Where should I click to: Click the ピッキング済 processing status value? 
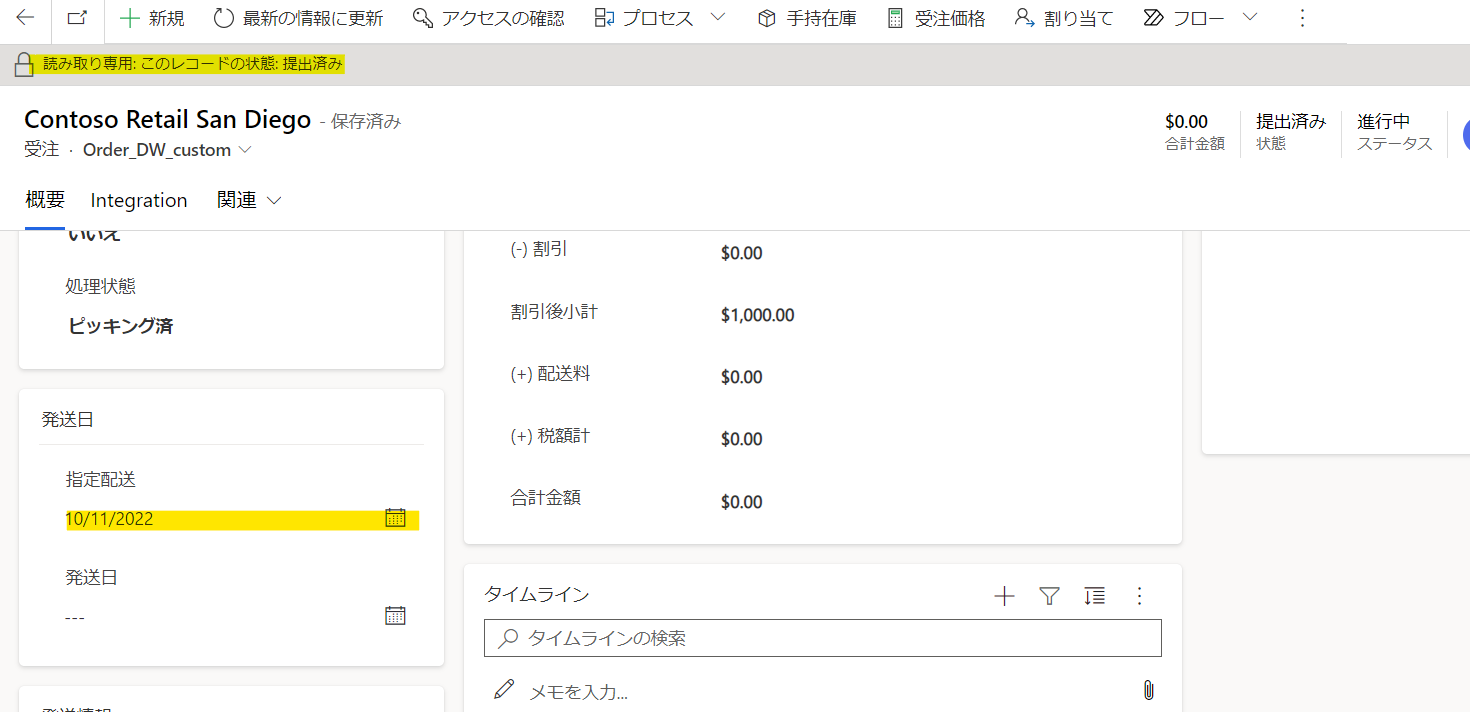121,326
